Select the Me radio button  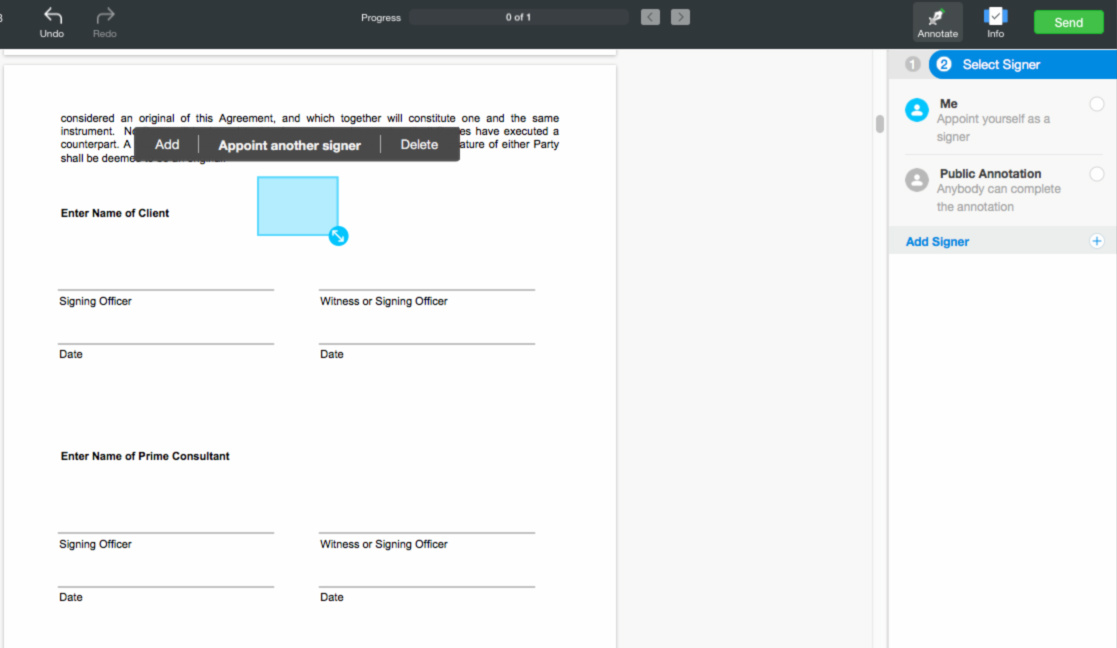[1096, 104]
